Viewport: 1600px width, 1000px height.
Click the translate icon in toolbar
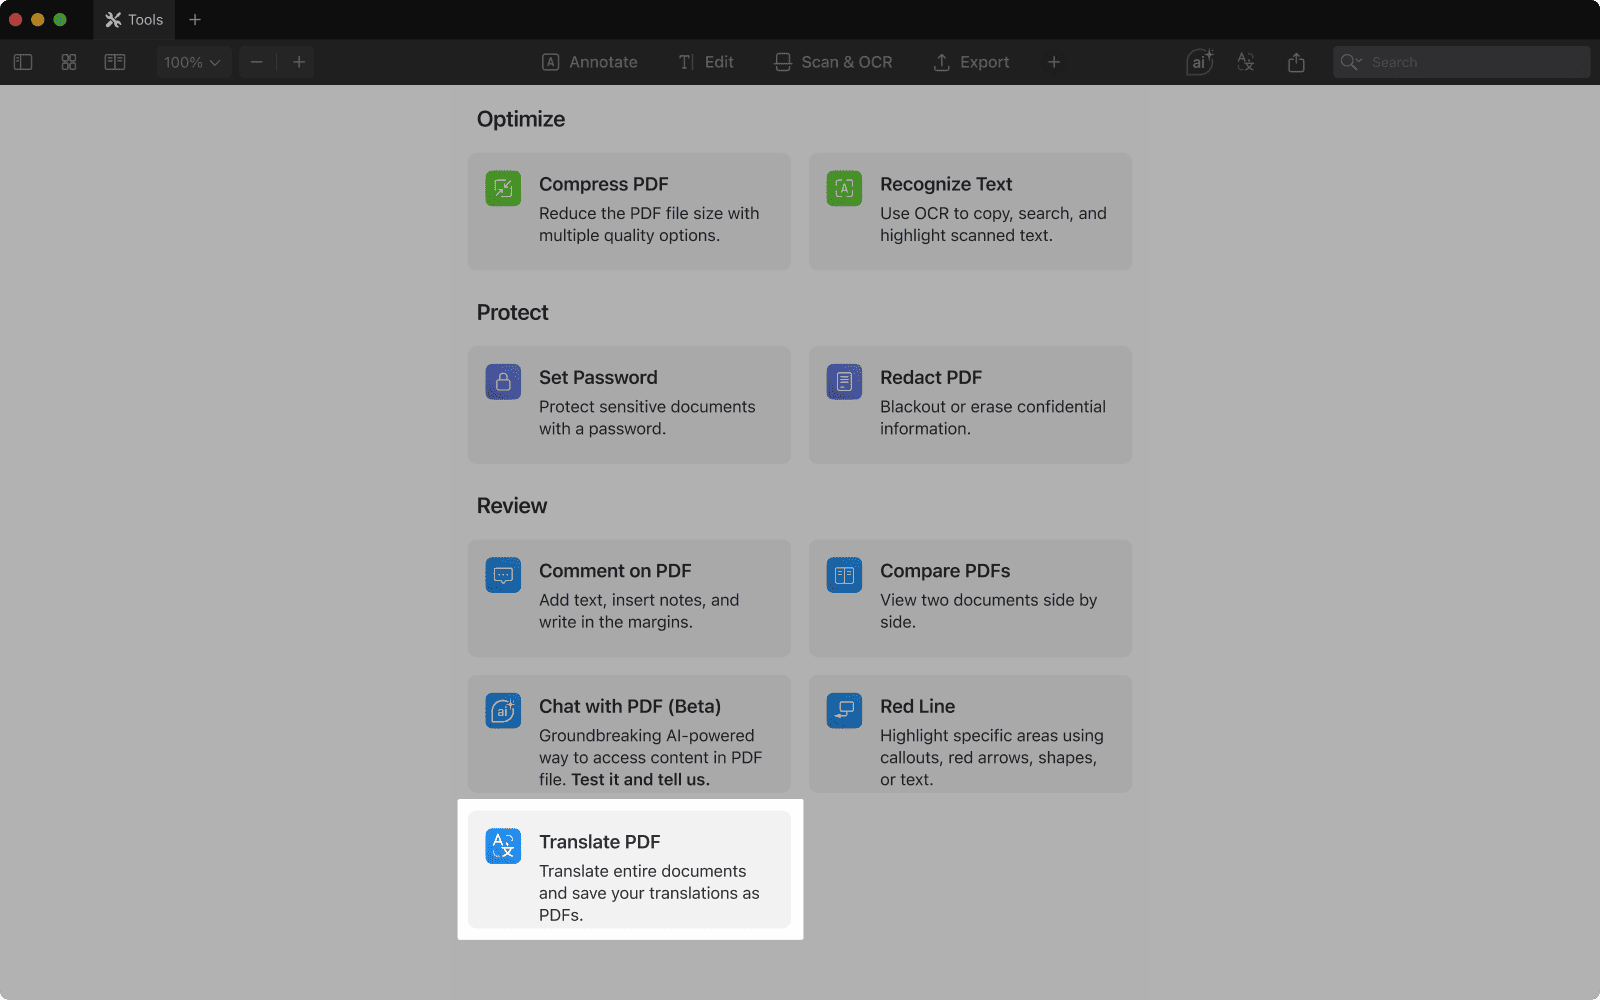tap(1246, 62)
